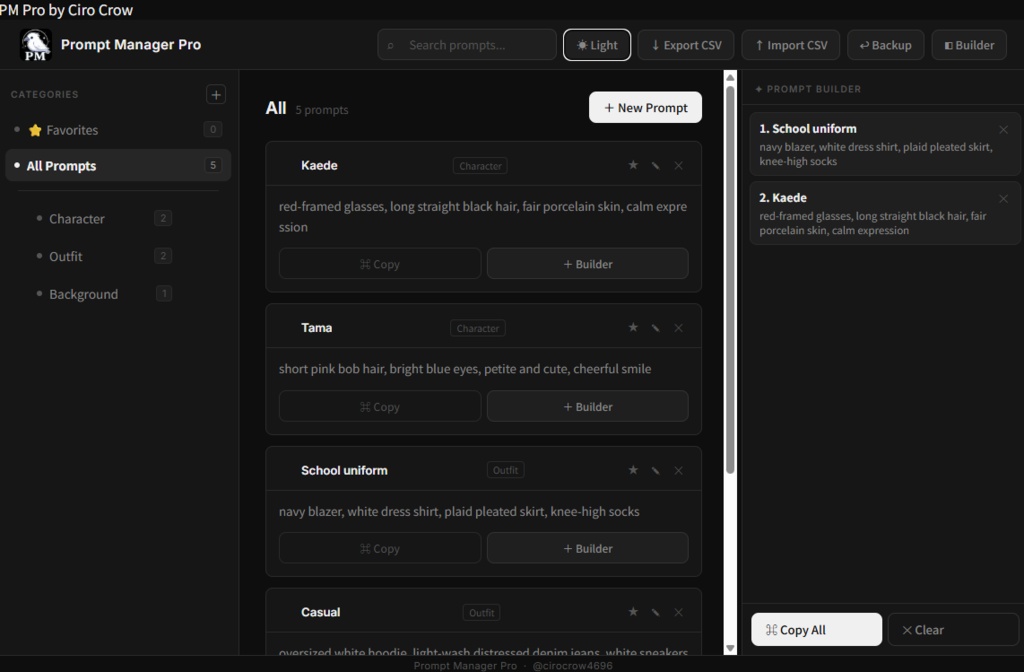The image size is (1024, 672).
Task: Filter by Character category
Action: point(104,219)
